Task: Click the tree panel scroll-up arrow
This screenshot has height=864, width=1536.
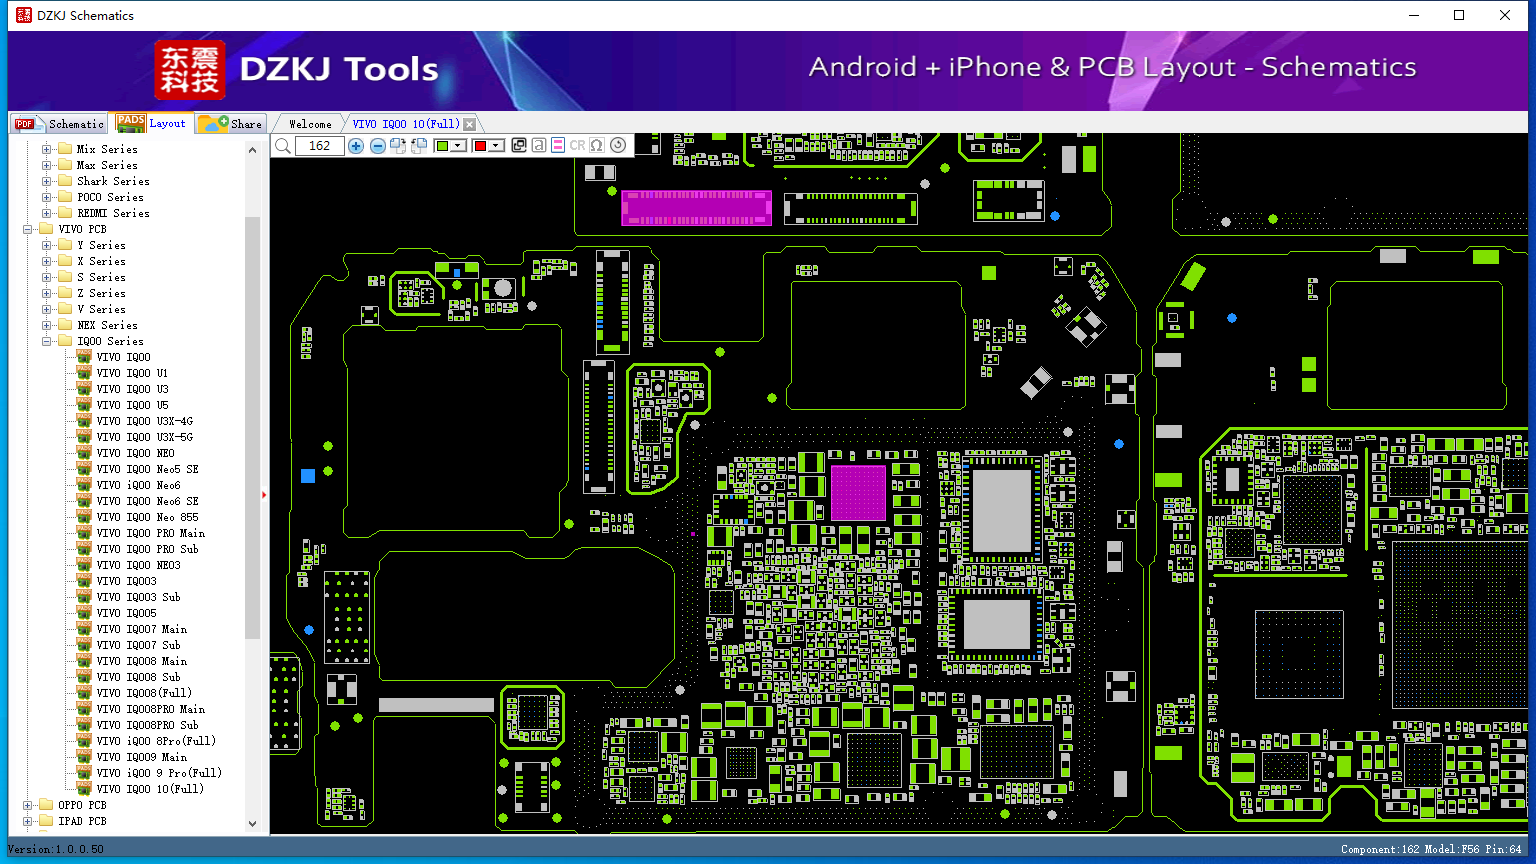Action: pos(252,150)
